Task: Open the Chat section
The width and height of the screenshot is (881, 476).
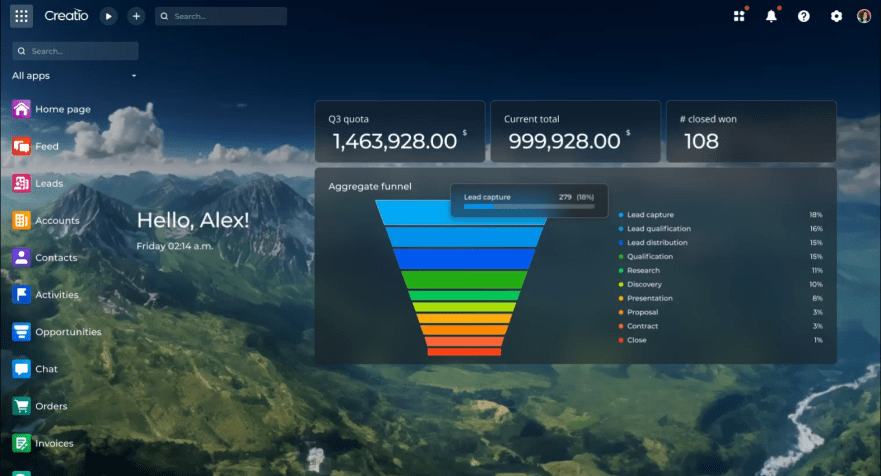Action: click(x=46, y=369)
